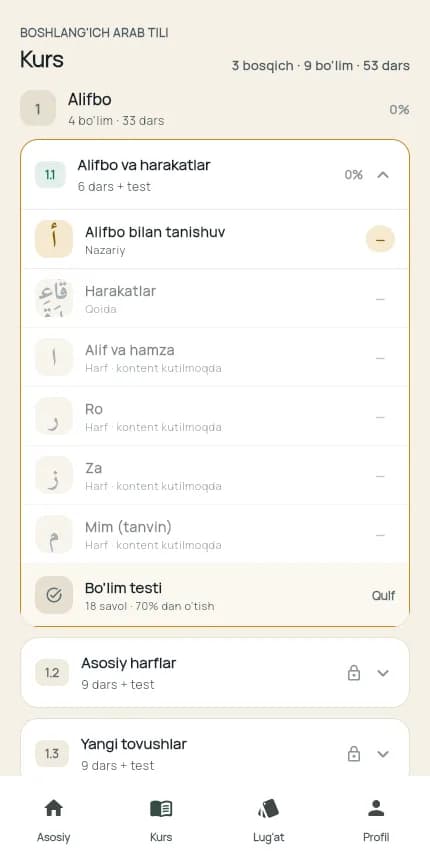Go to the Profil person icon
Screen dimensions: 430x860
point(376,808)
